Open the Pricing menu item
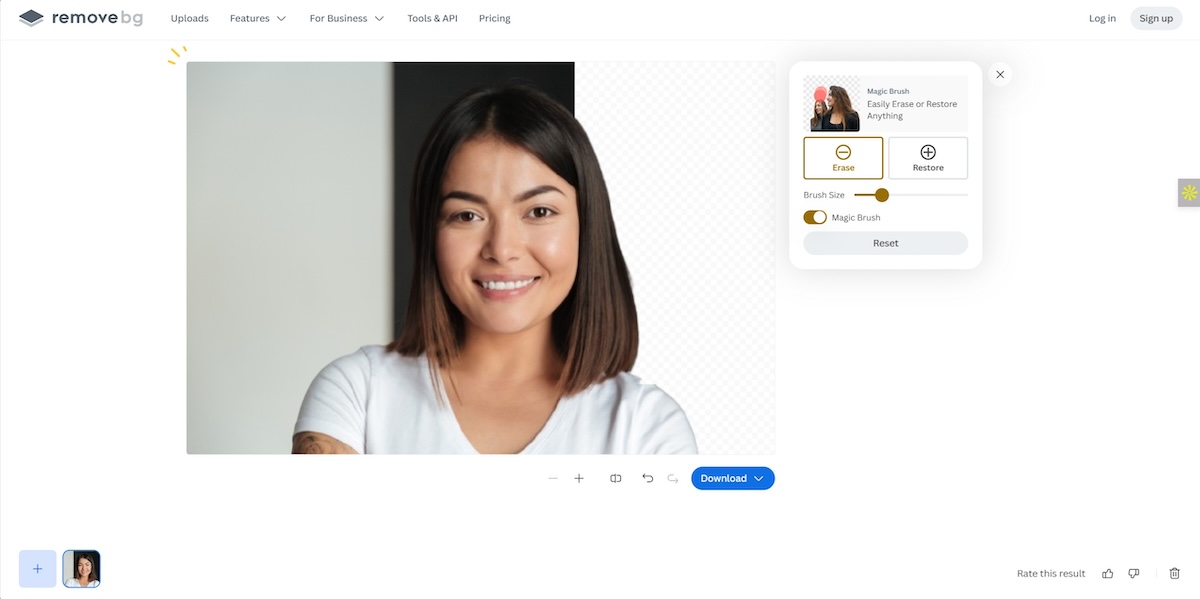 [x=494, y=17]
